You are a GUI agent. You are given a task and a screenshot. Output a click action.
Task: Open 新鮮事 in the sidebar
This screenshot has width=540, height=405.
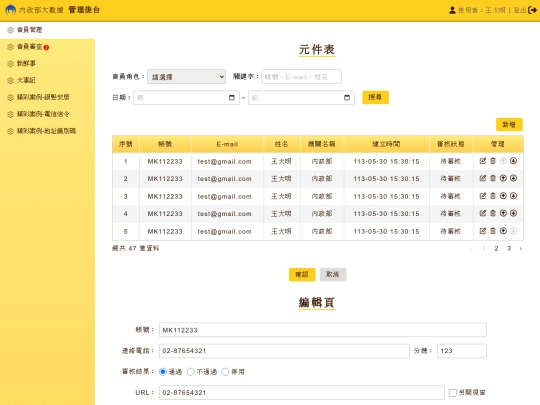[x=48, y=63]
